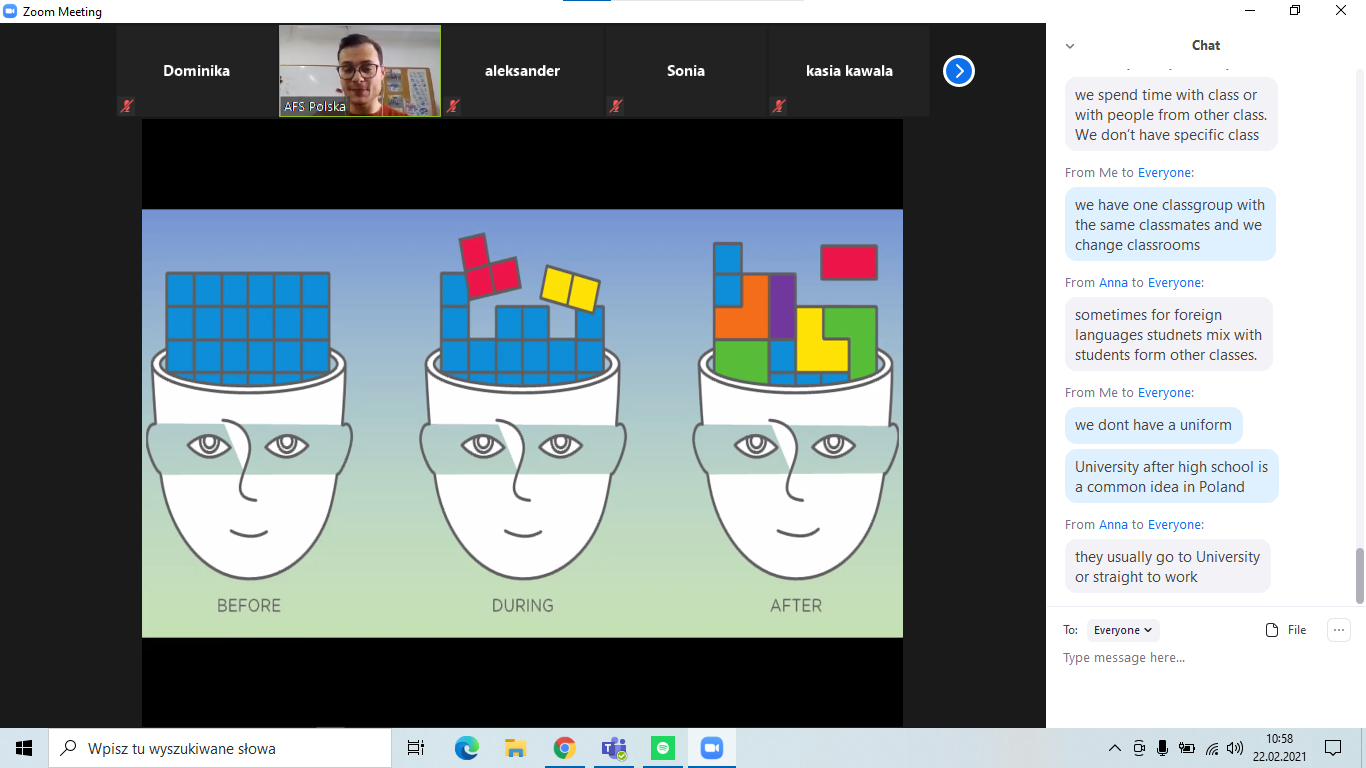Click the microphone icon in system tray
This screenshot has height=768, width=1366.
point(1162,748)
